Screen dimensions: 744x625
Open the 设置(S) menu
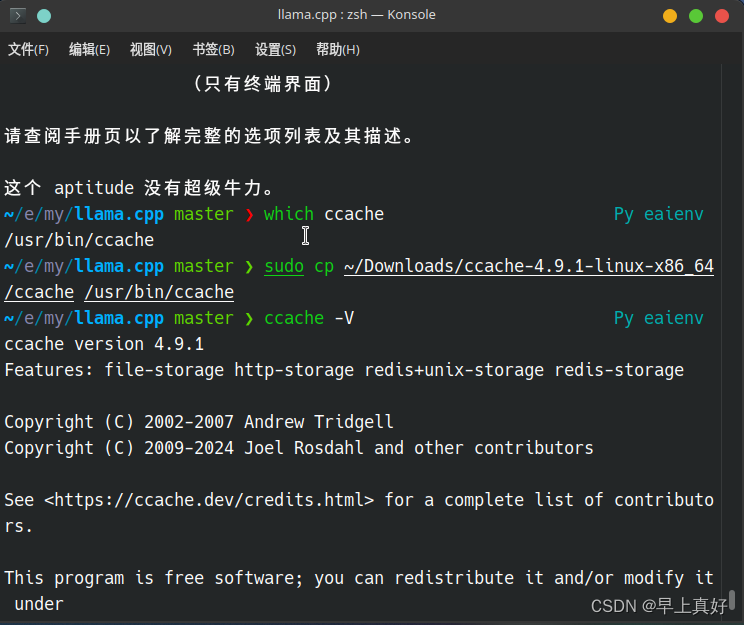pos(275,49)
